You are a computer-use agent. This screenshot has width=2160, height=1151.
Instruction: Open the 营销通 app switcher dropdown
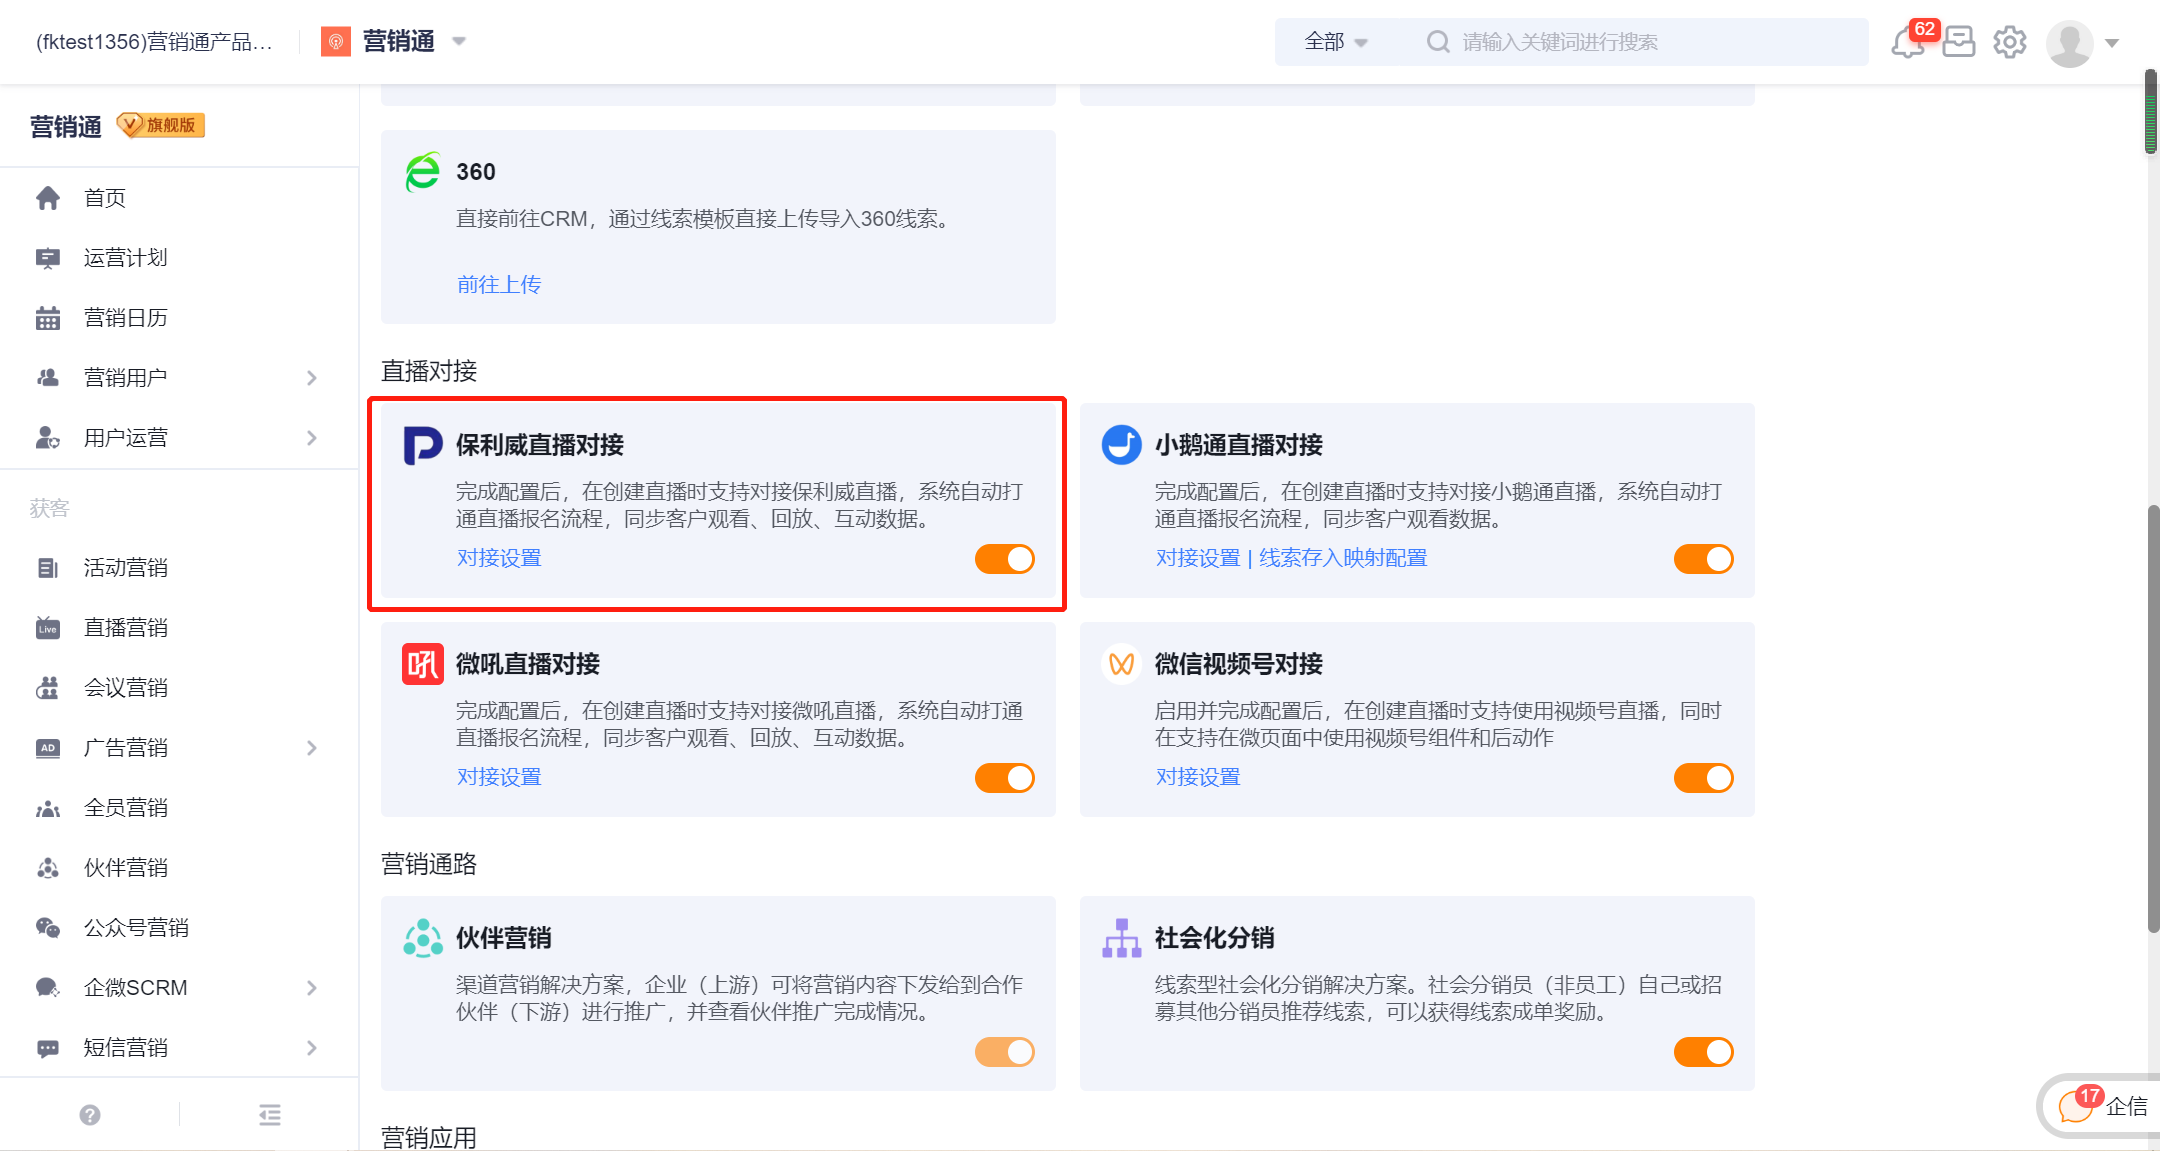(x=459, y=42)
